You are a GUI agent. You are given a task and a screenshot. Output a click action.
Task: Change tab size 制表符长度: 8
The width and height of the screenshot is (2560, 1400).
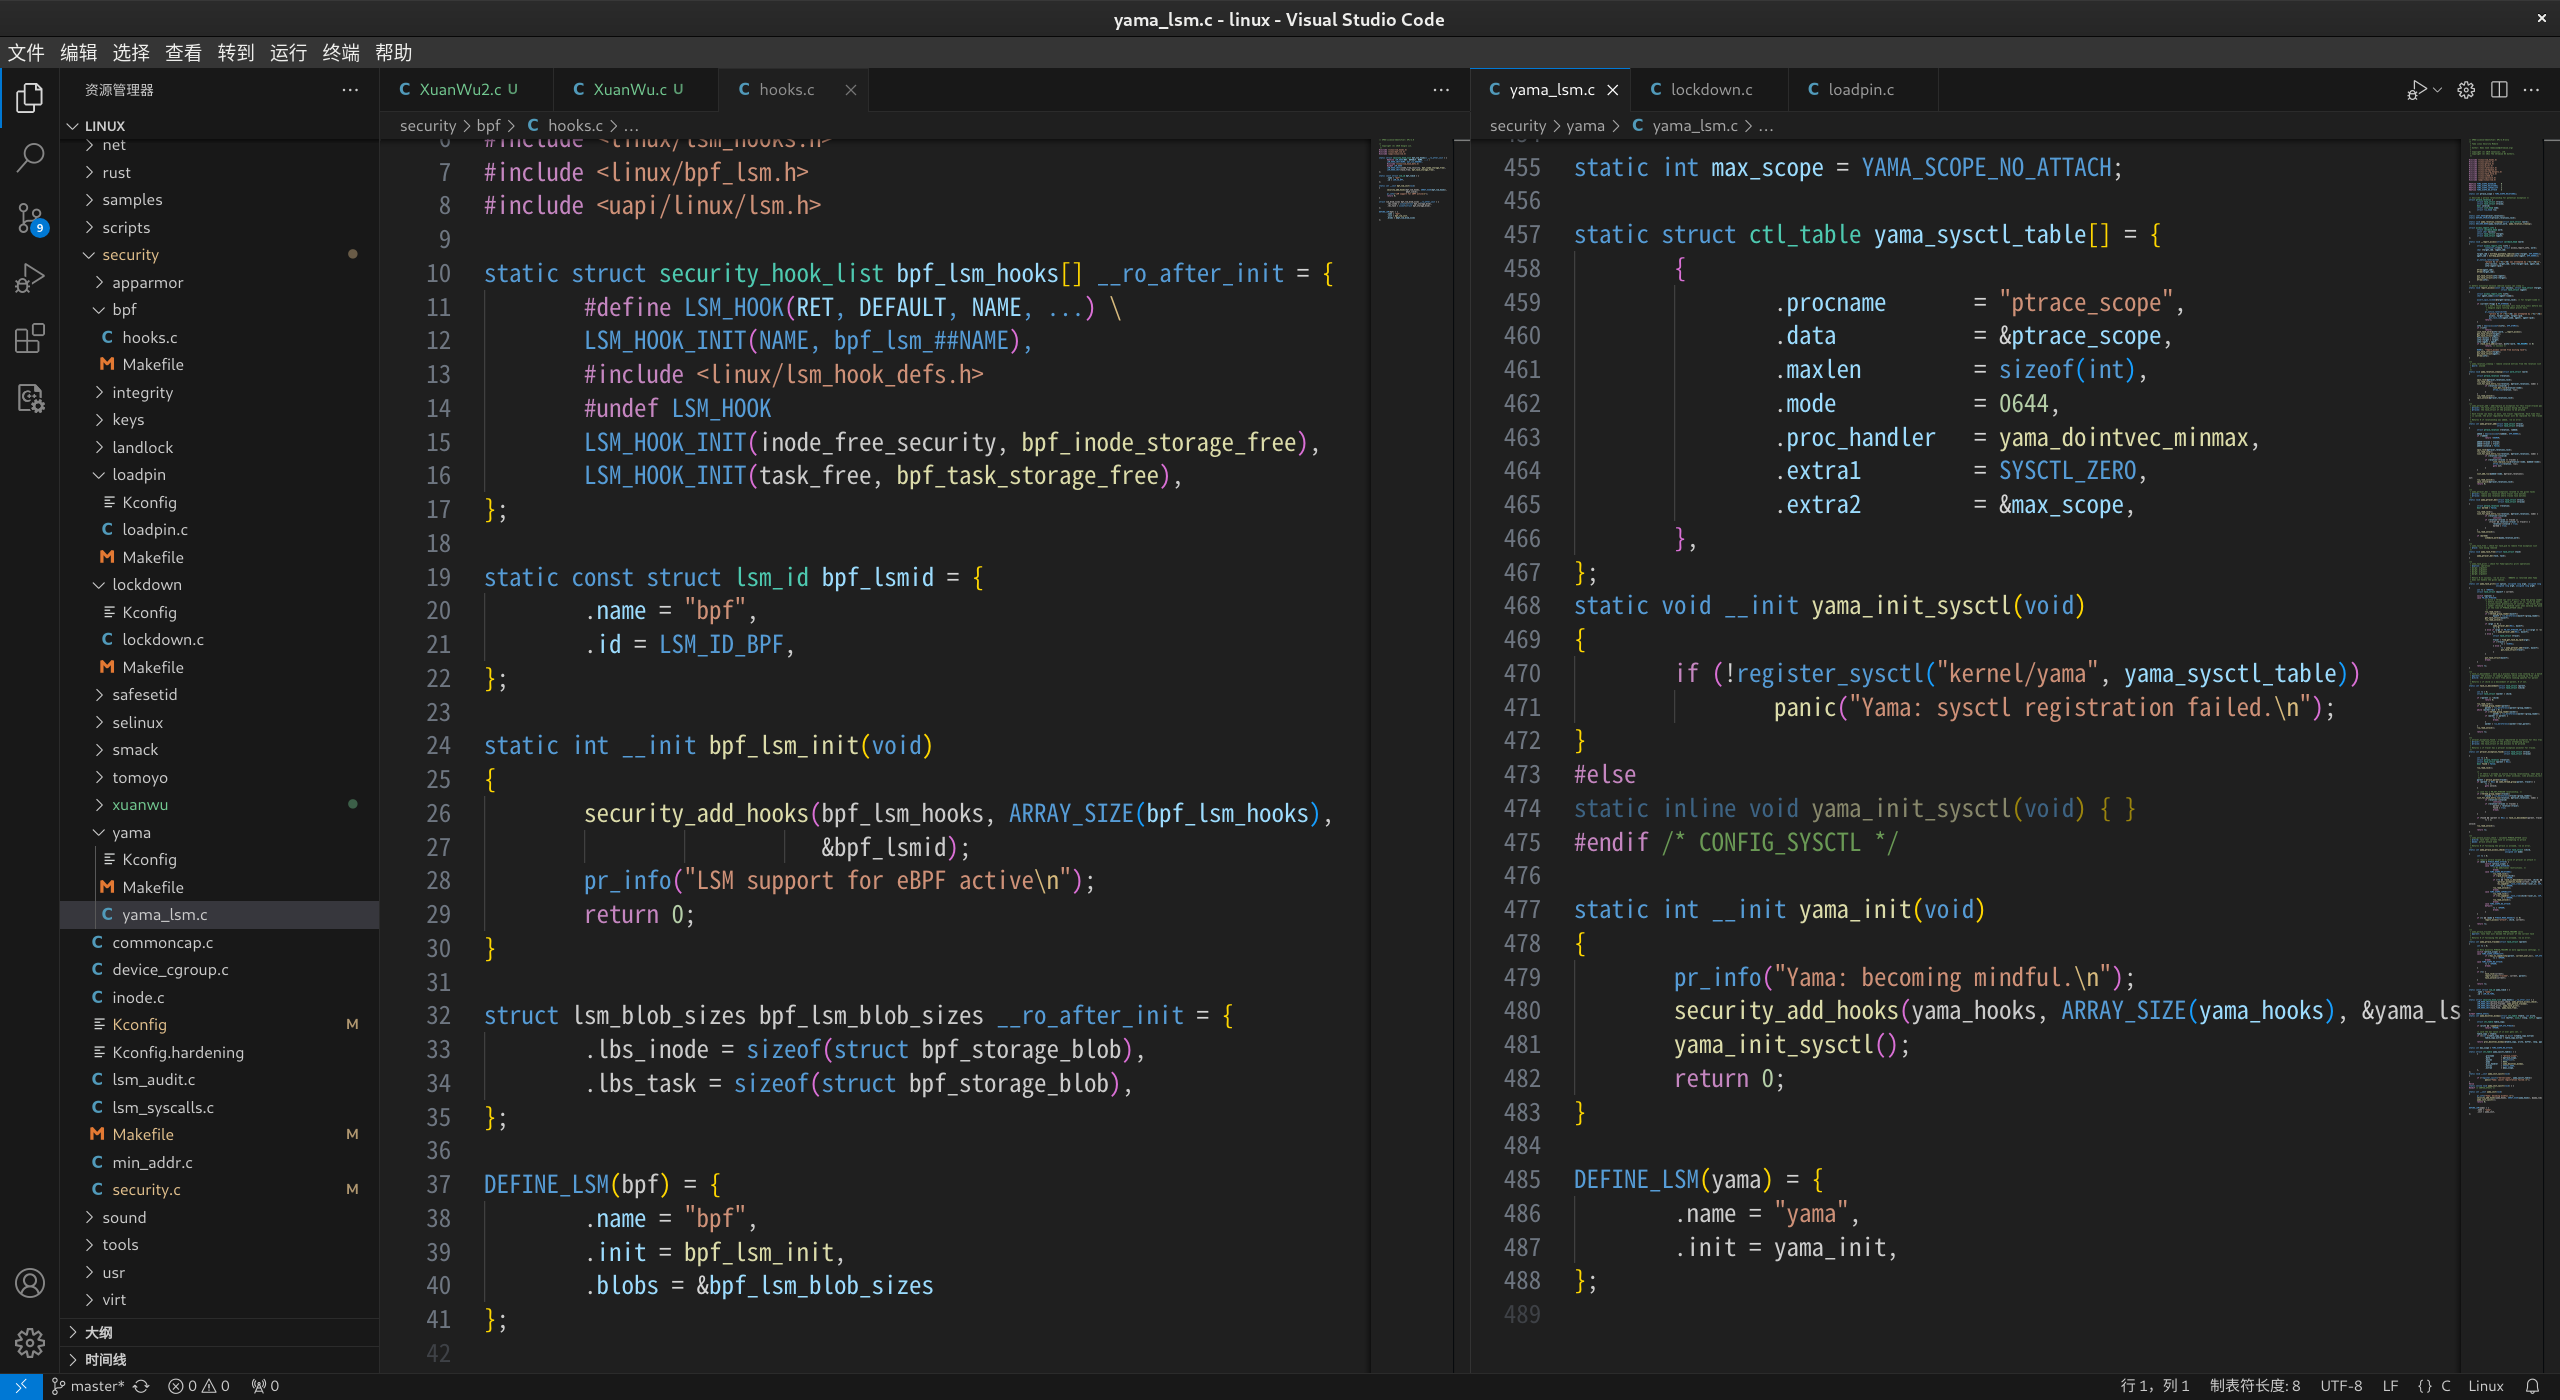(x=2254, y=1386)
